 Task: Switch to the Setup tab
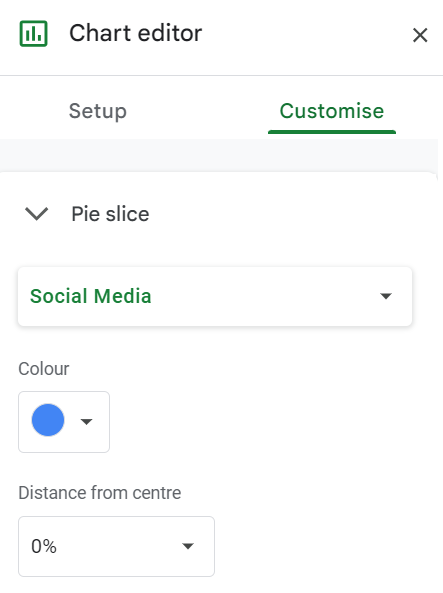pyautogui.click(x=98, y=111)
